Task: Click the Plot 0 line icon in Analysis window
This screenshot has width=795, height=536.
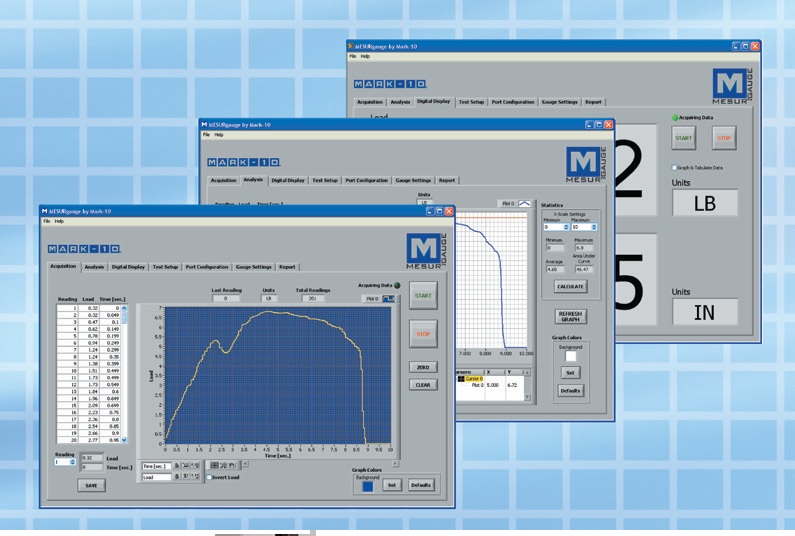Action: 524,203
